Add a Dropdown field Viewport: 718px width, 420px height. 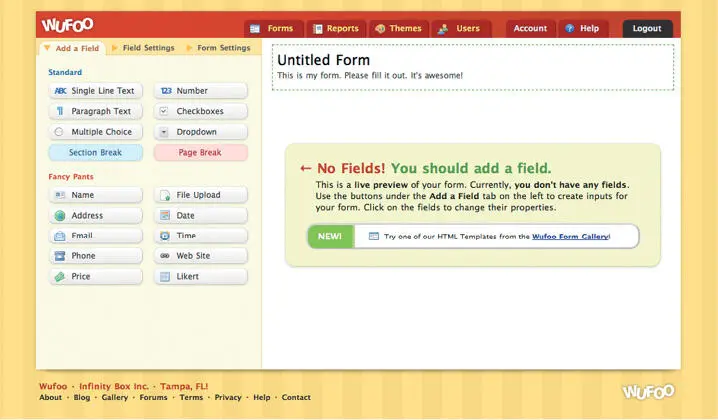tap(201, 132)
